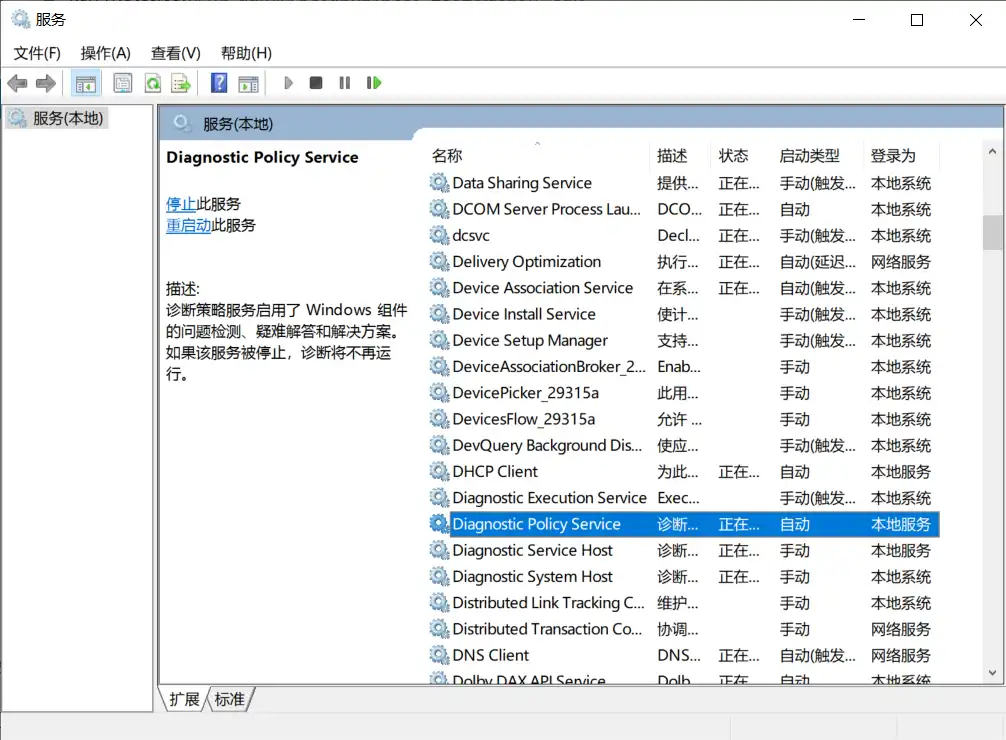1006x740 pixels.
Task: Click the Forward arrow toolbar icon
Action: coord(46,83)
